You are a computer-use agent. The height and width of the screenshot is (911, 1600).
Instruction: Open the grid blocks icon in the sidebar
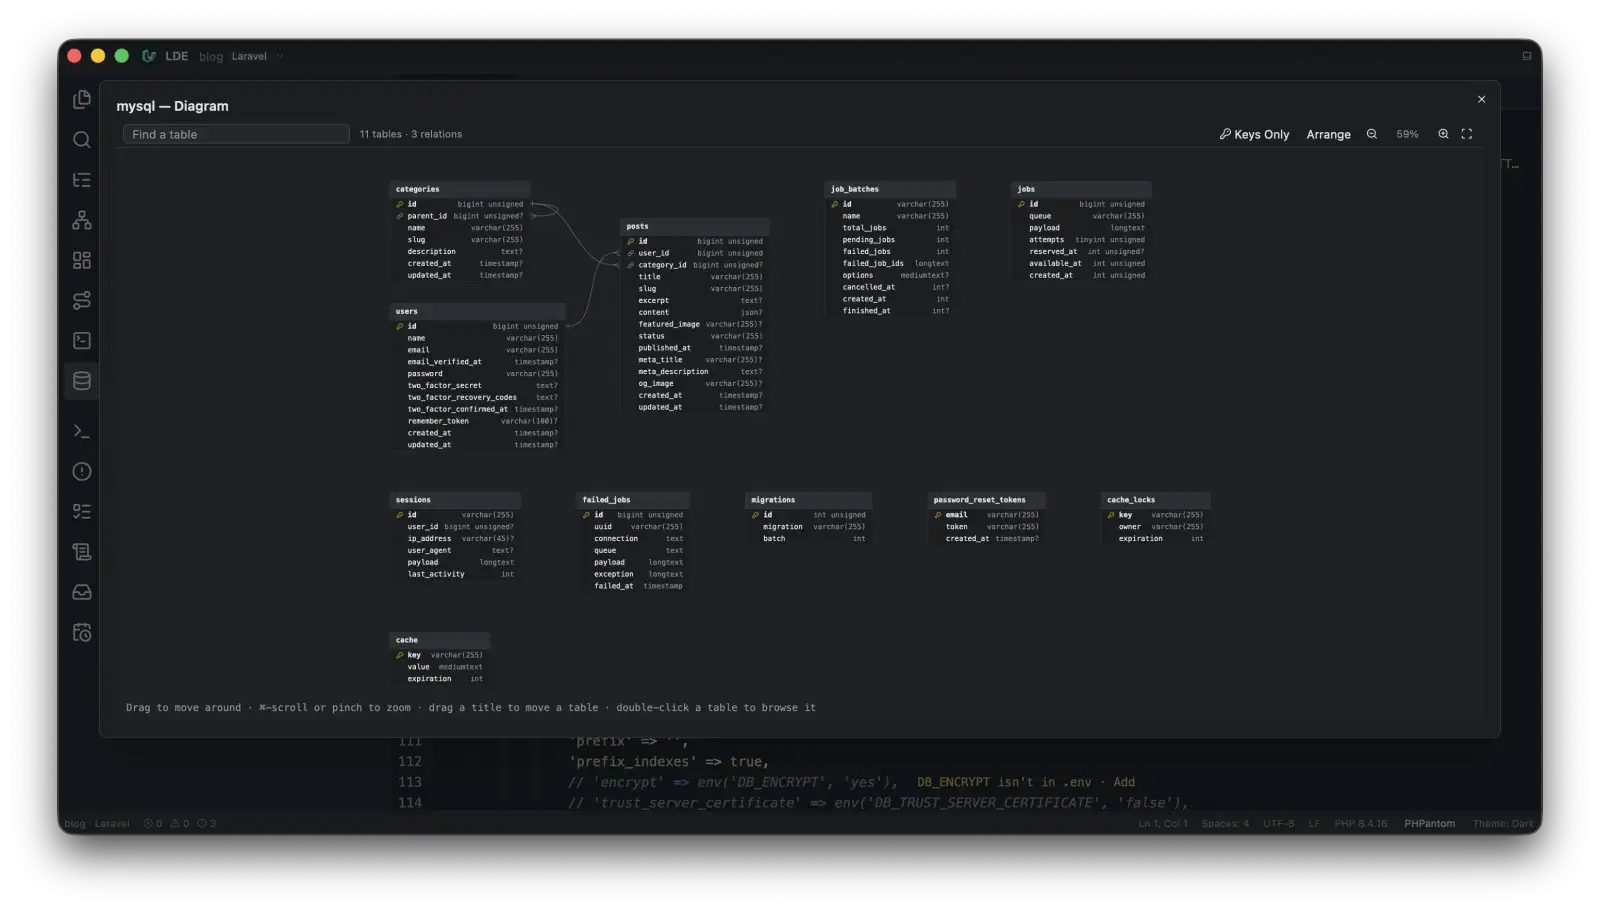coord(82,260)
